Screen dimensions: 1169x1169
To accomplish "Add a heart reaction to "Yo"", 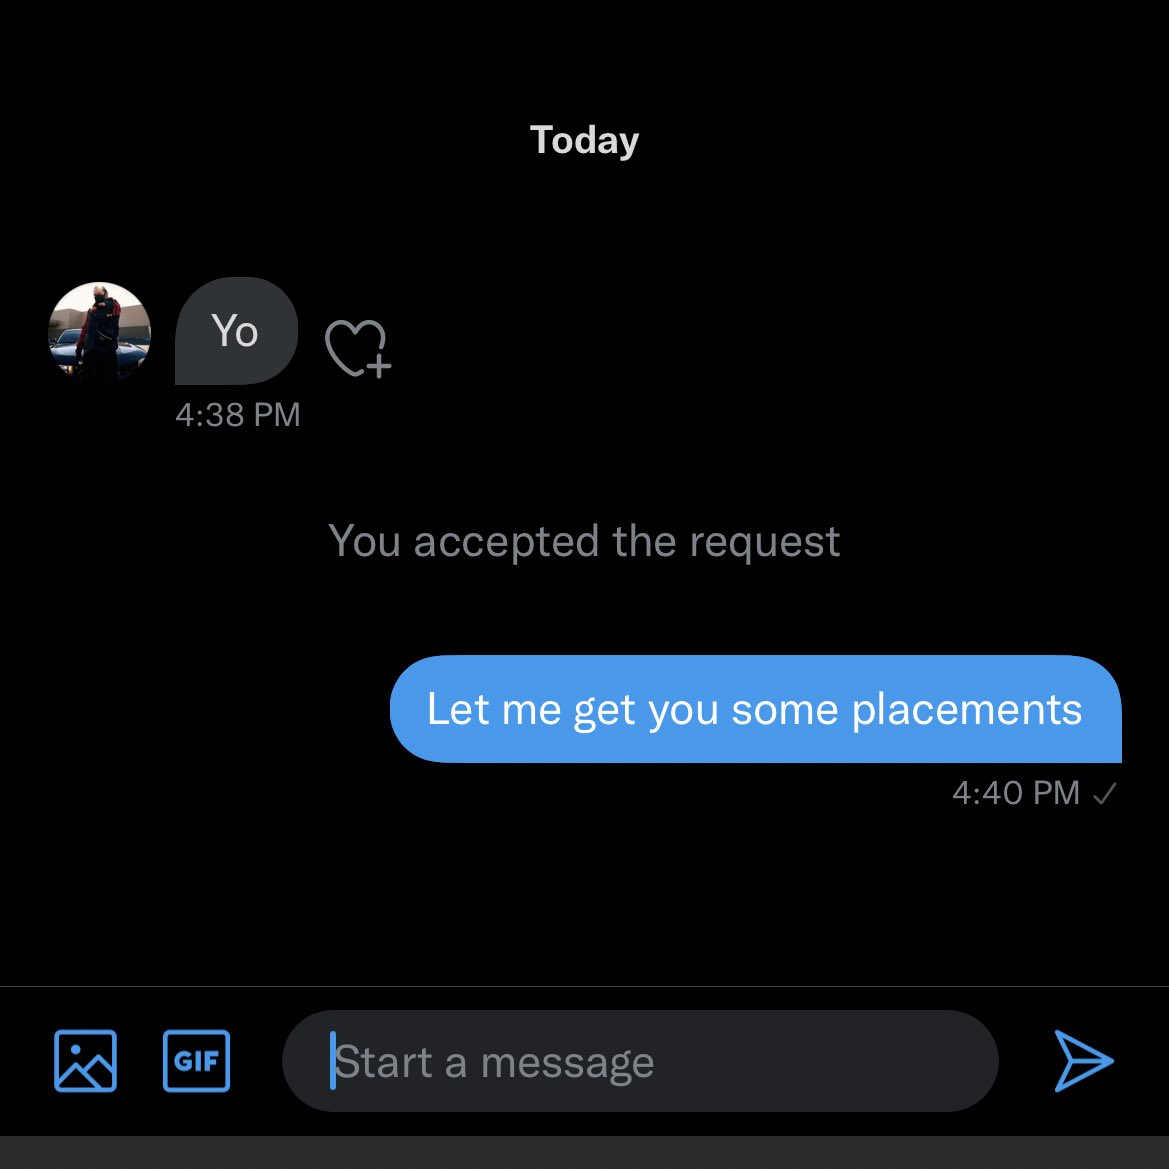I will [357, 348].
